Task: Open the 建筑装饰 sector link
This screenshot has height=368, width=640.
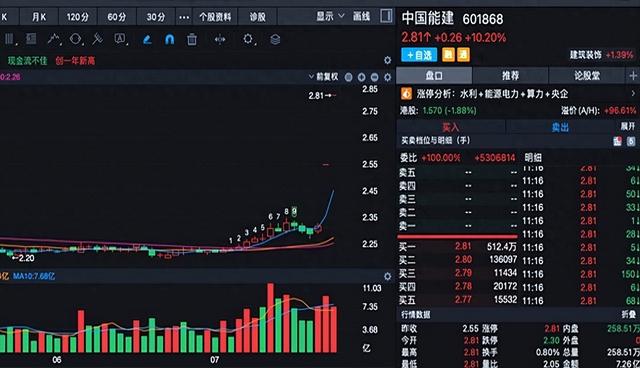Action: pyautogui.click(x=586, y=55)
